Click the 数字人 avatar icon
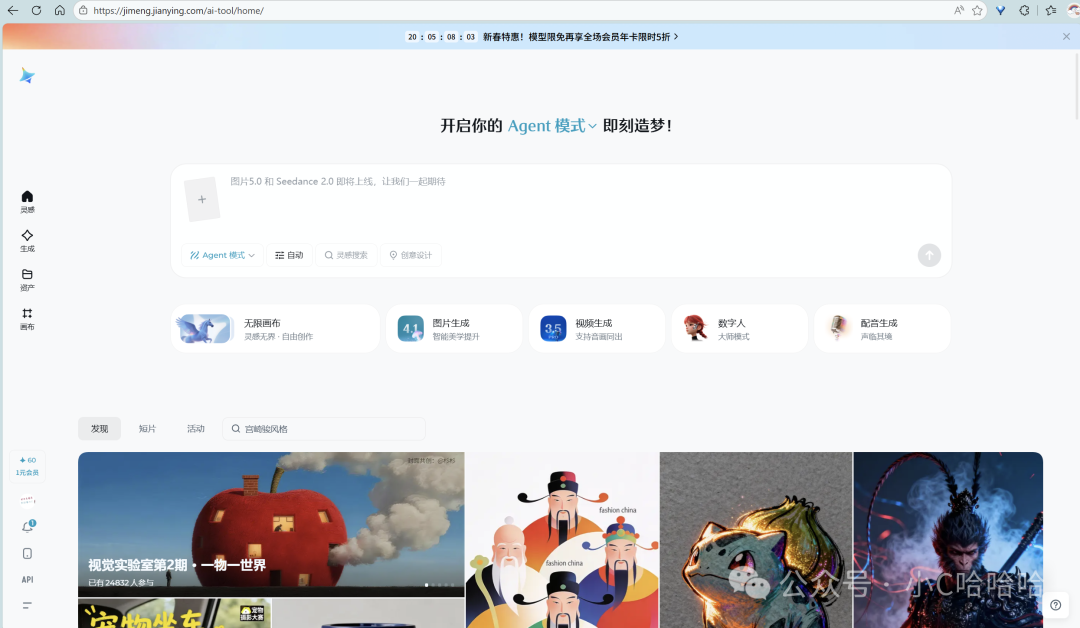This screenshot has width=1080, height=628. (x=696, y=328)
